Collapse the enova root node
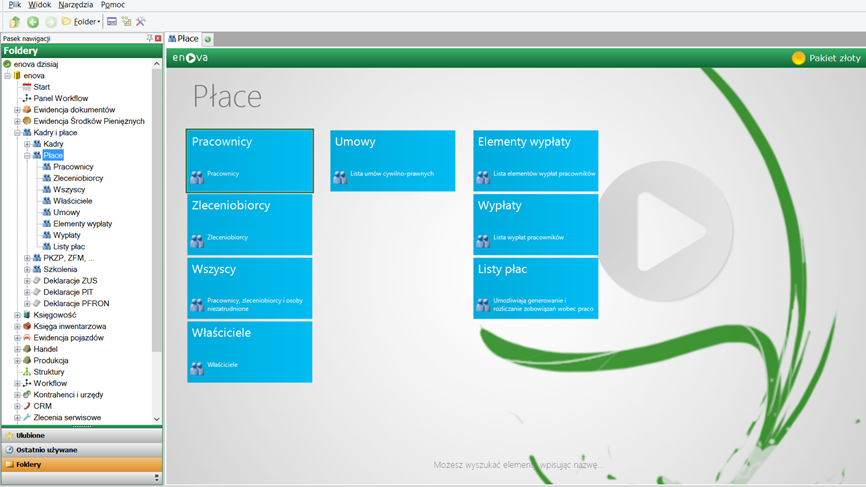This screenshot has height=487, width=866. [8, 76]
